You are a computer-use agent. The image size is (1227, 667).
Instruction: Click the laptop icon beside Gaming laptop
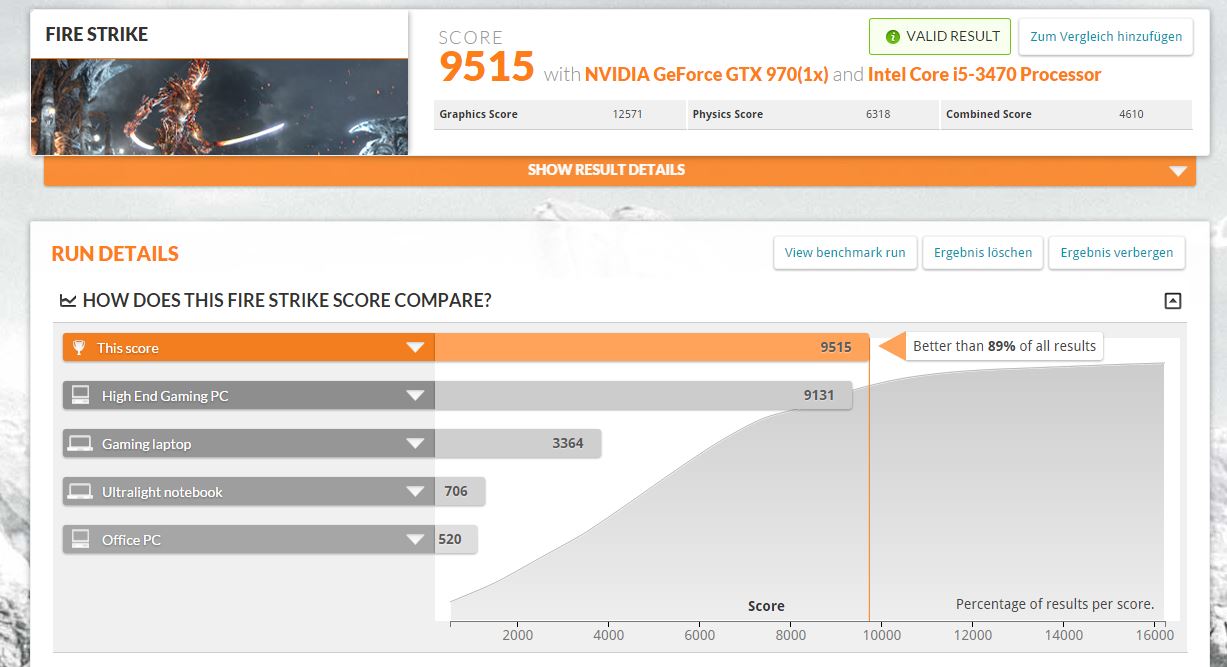point(80,443)
